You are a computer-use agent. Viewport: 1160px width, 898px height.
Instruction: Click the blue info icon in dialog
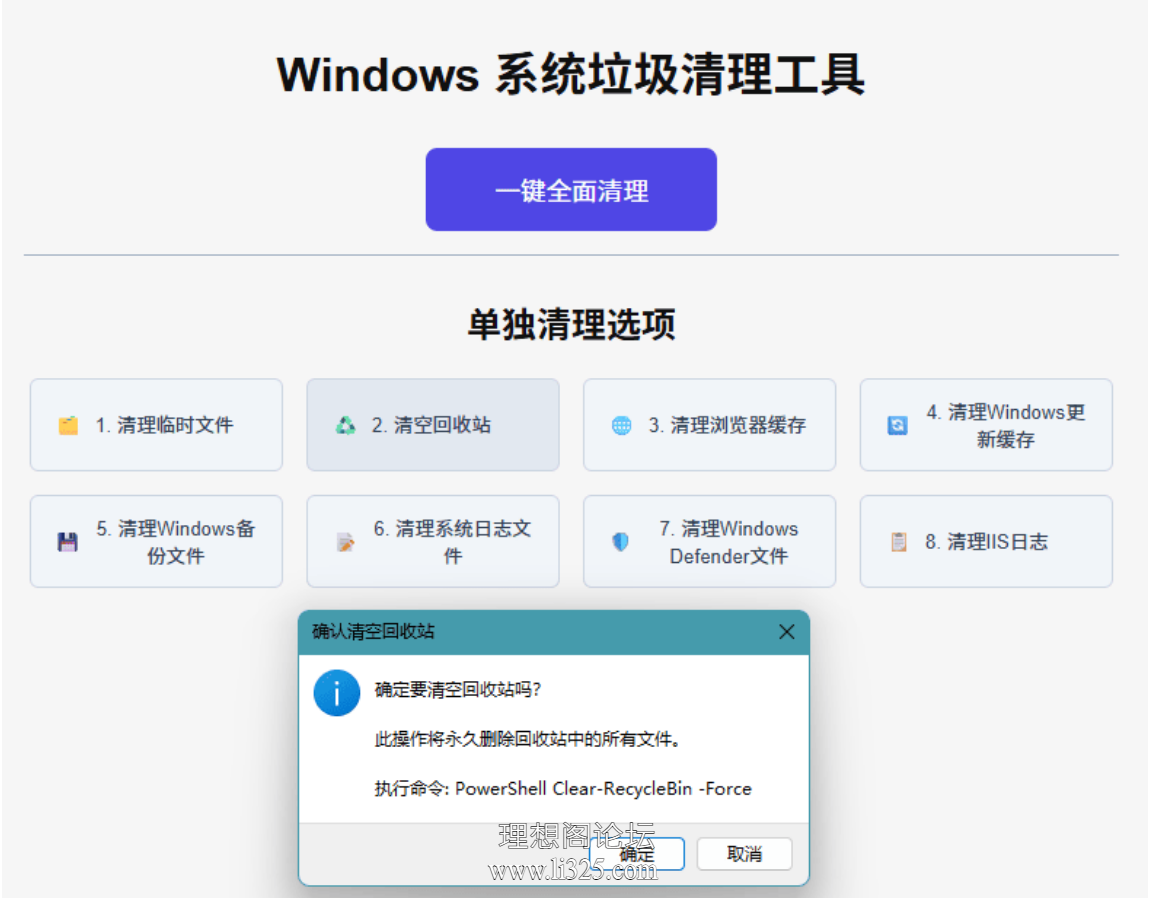337,693
